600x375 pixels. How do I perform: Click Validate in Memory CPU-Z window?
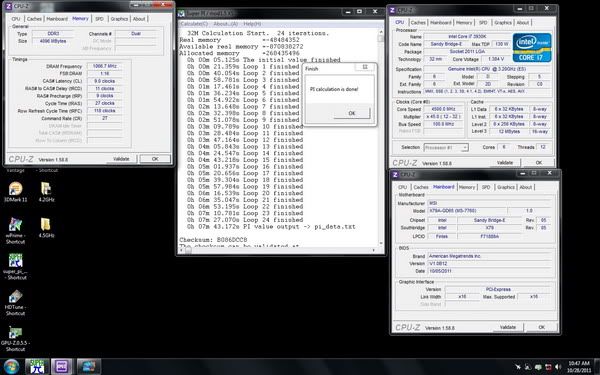(x=121, y=159)
